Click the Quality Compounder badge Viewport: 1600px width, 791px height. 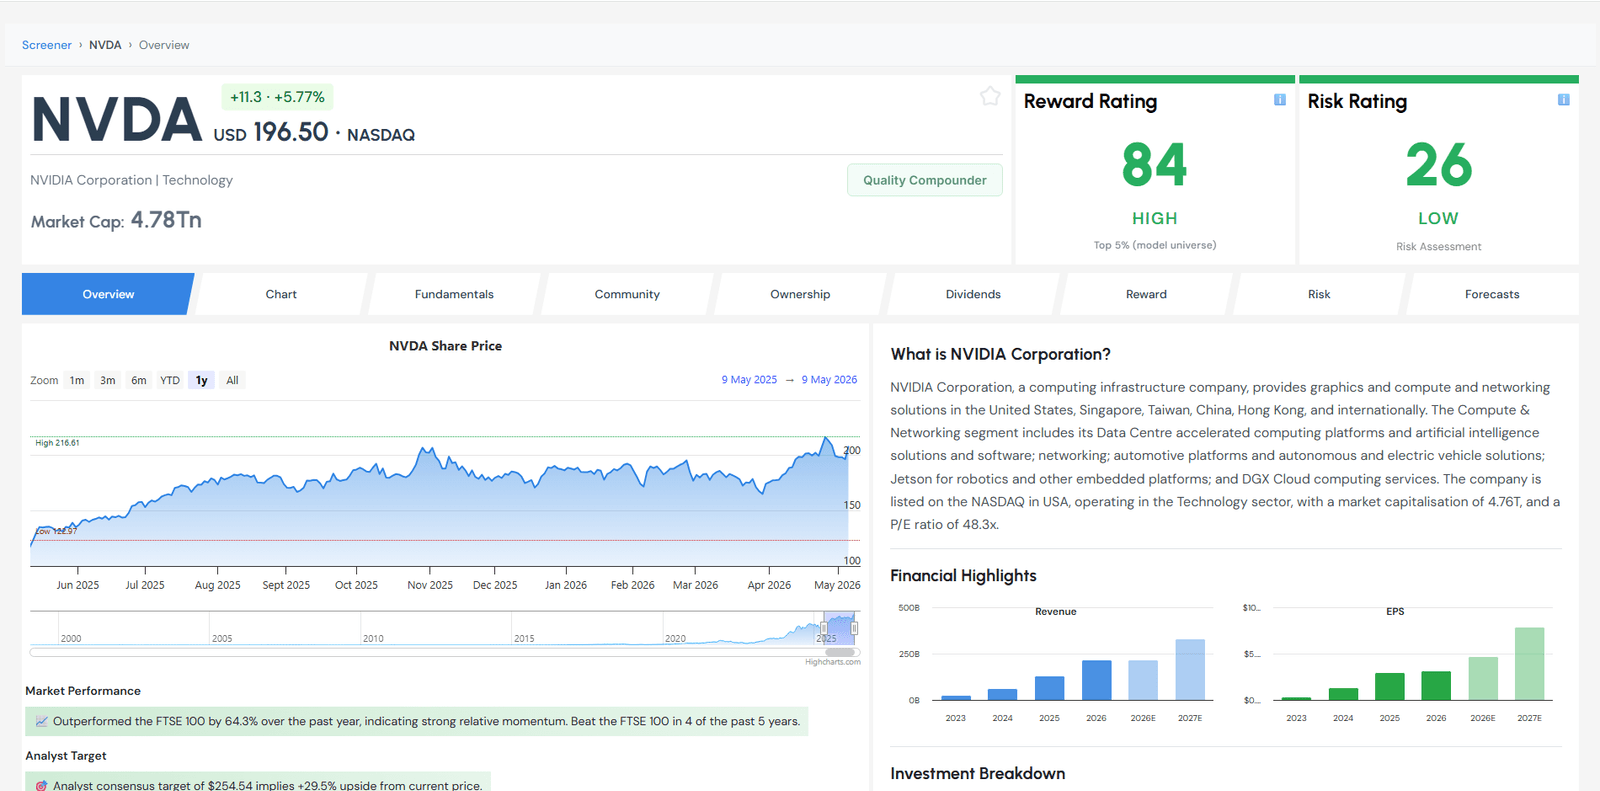pyautogui.click(x=925, y=180)
